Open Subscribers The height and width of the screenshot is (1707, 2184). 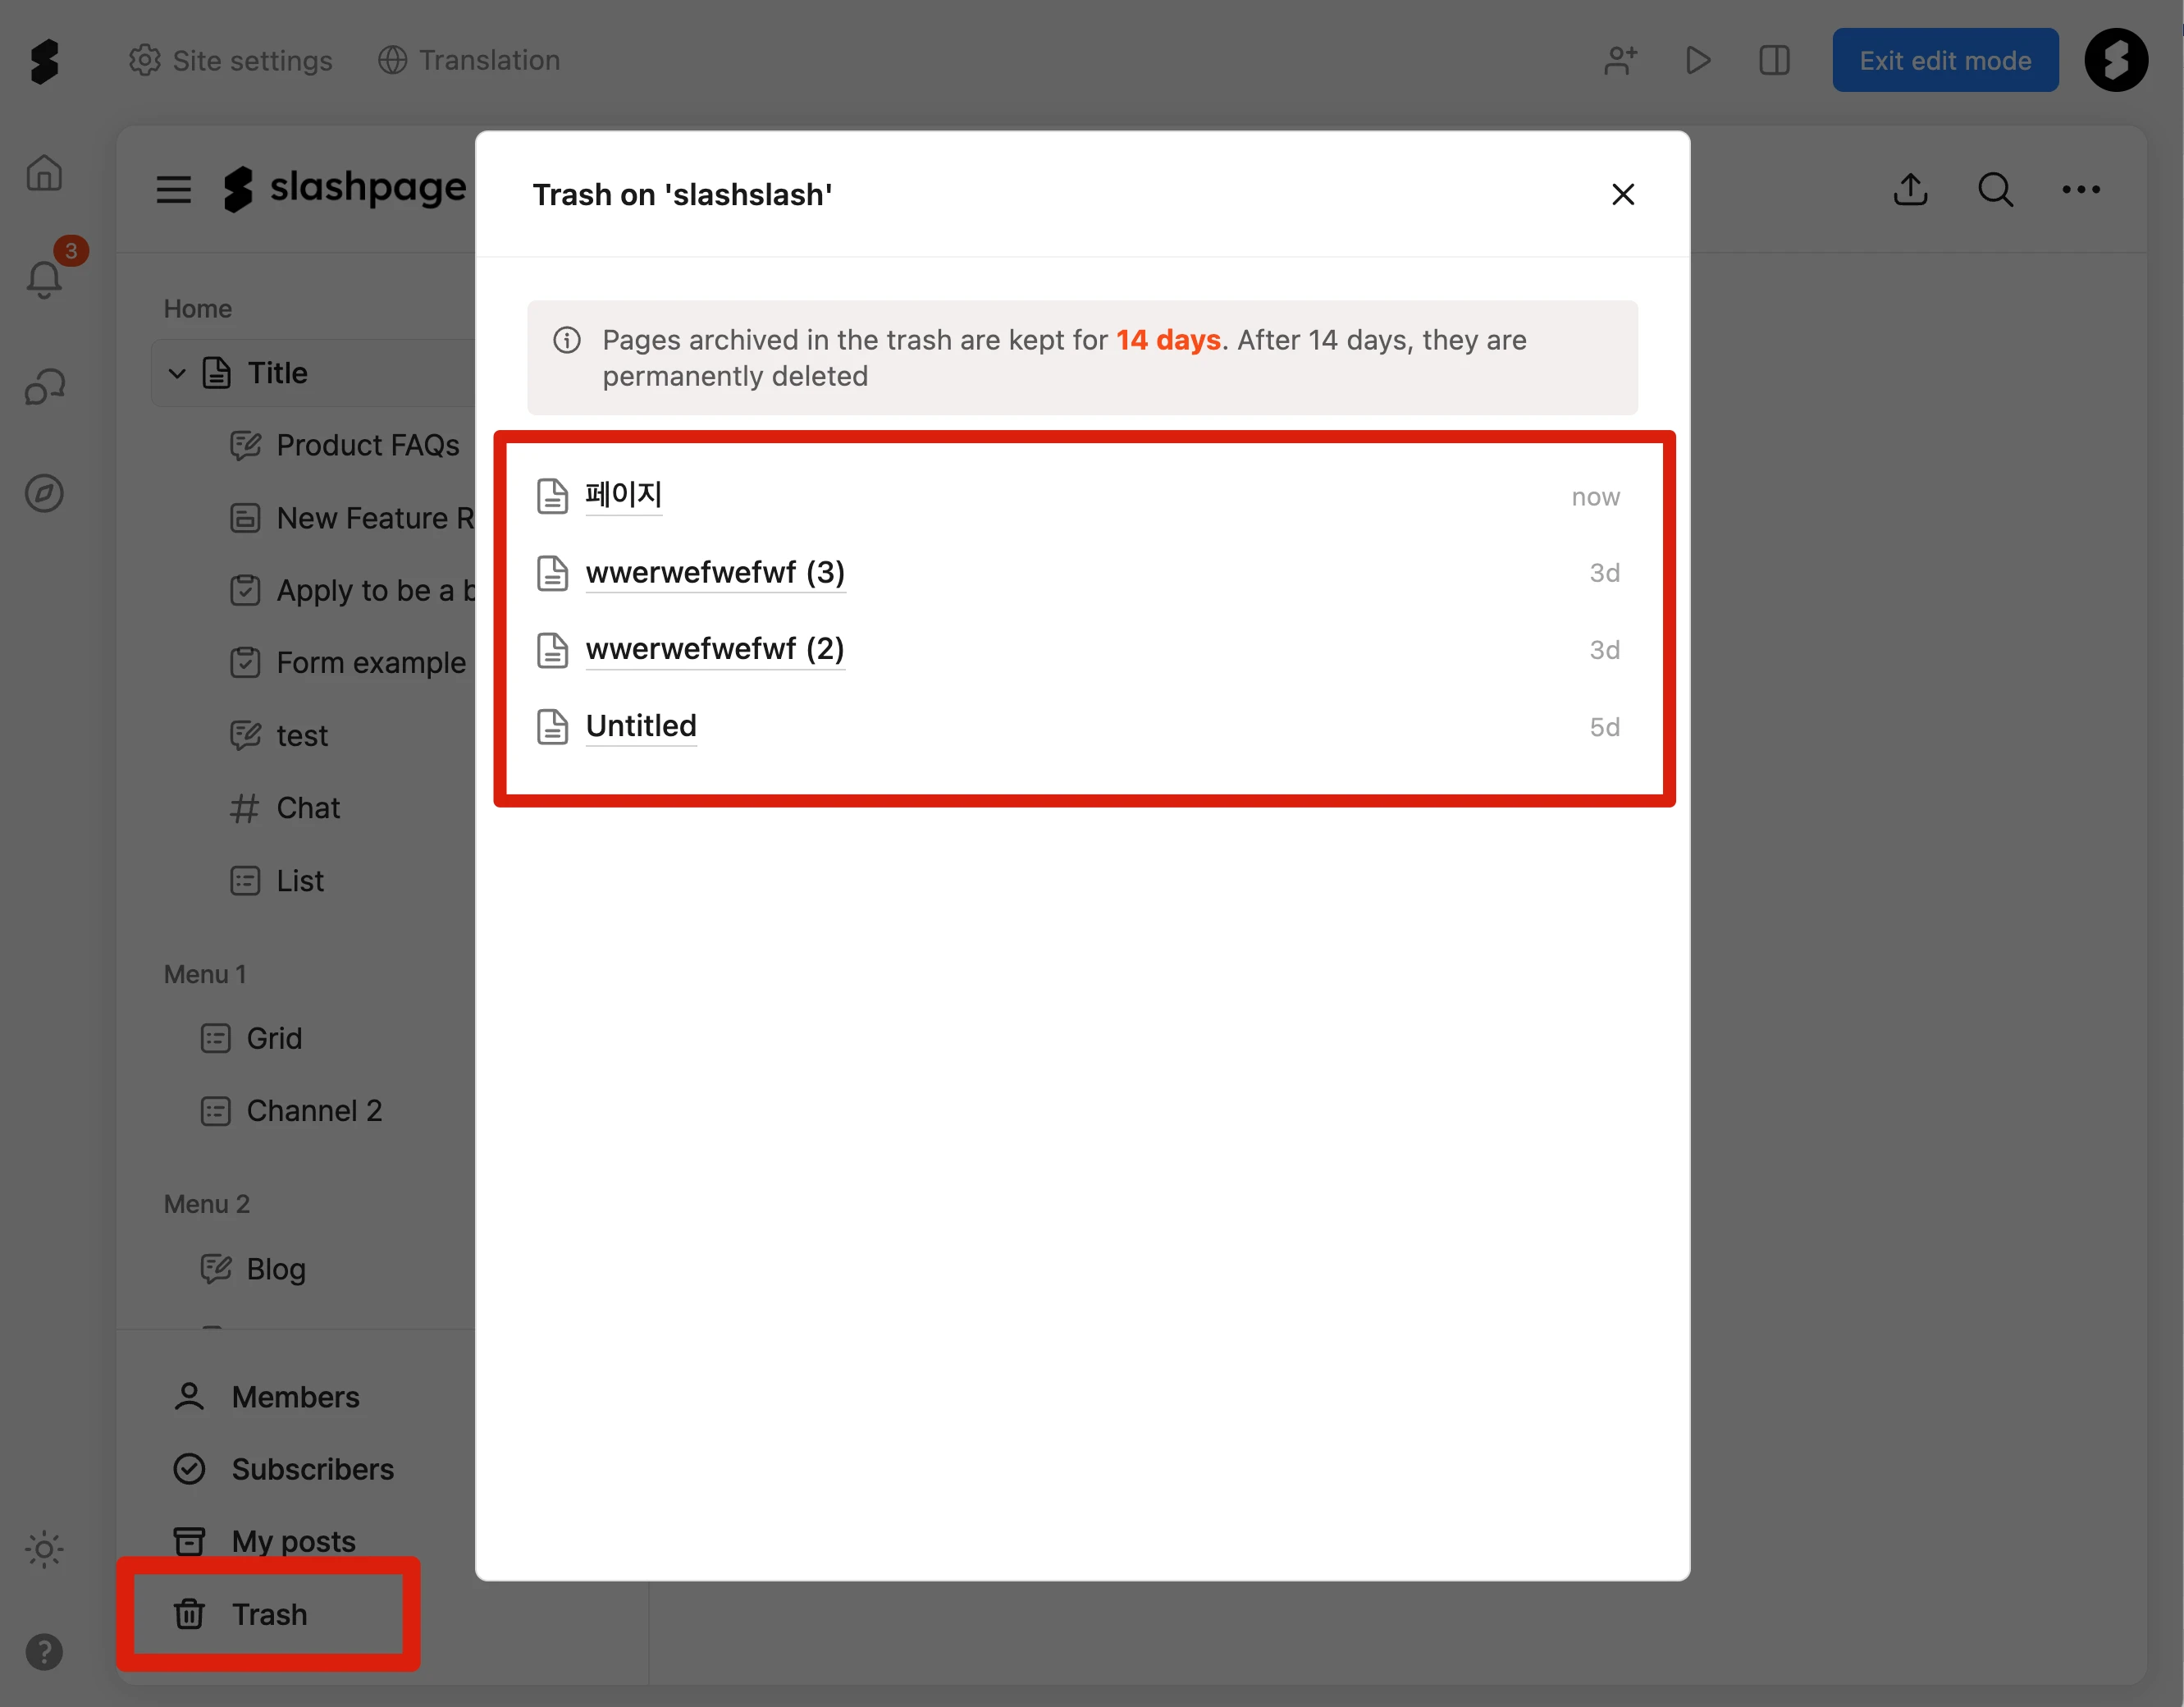tap(282, 1468)
